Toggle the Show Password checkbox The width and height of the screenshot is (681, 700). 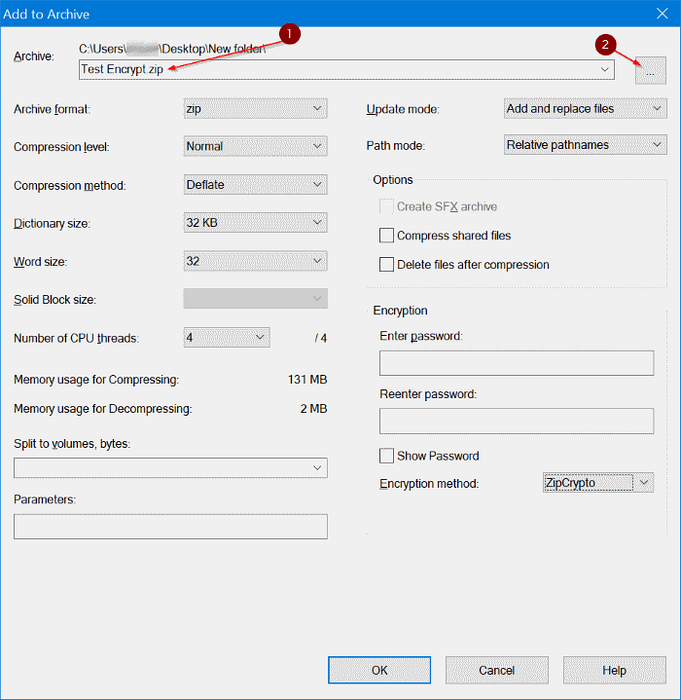(387, 456)
